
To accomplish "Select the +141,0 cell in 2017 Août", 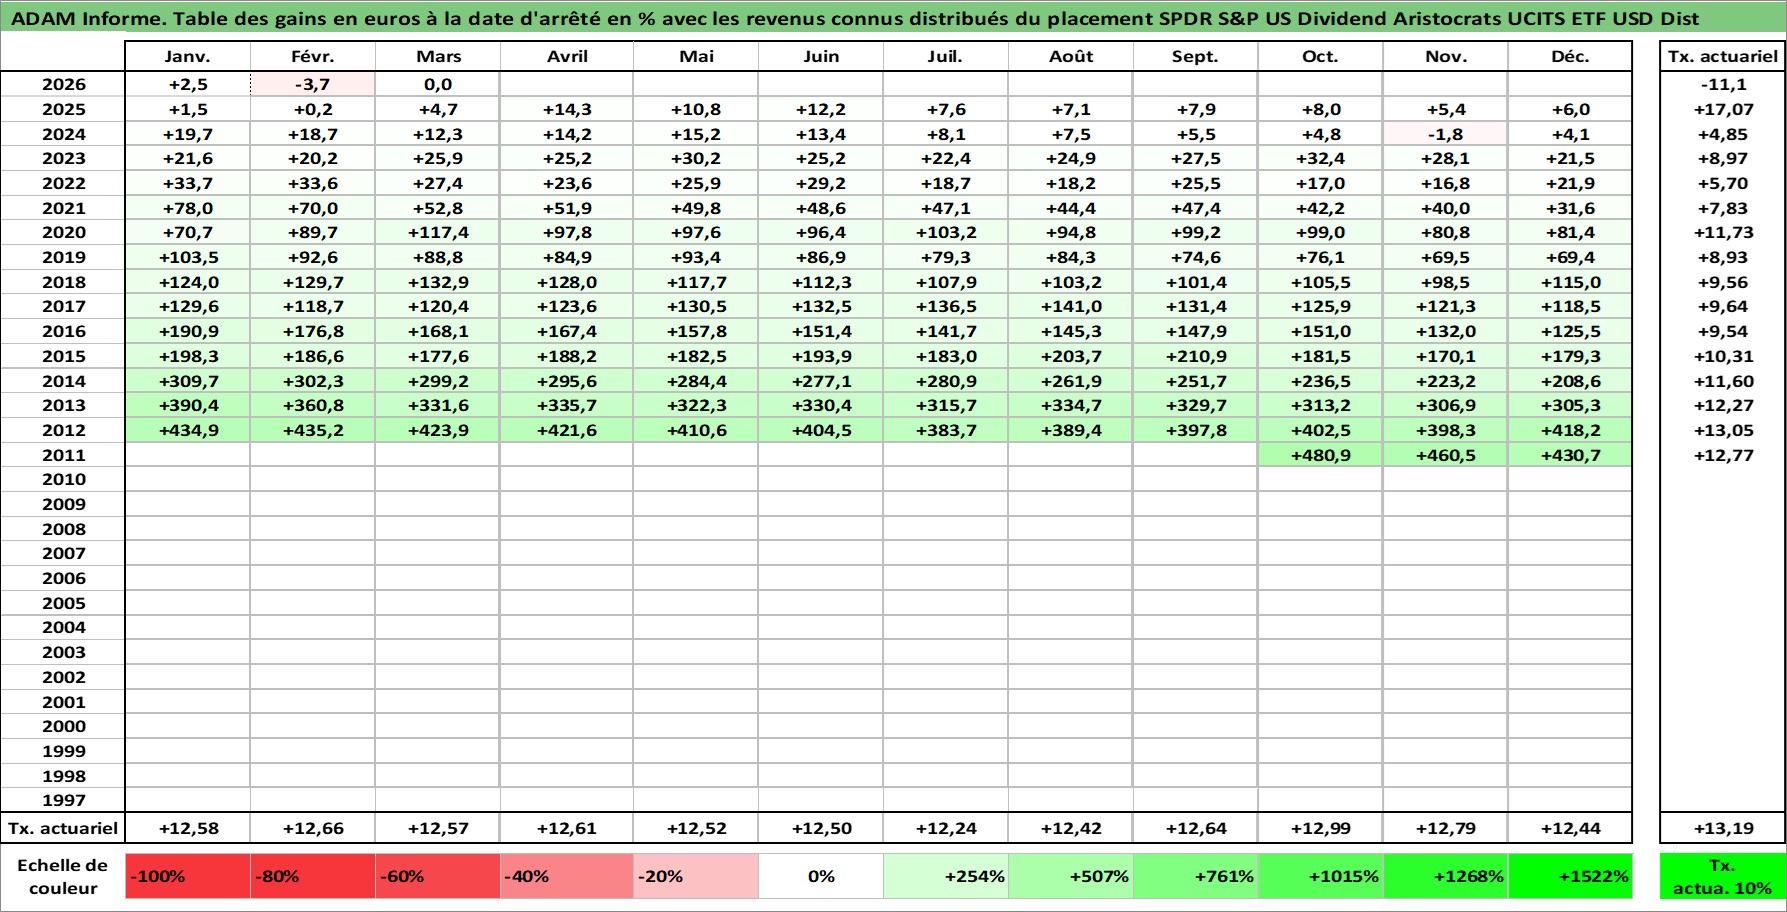I will click(x=1071, y=306).
